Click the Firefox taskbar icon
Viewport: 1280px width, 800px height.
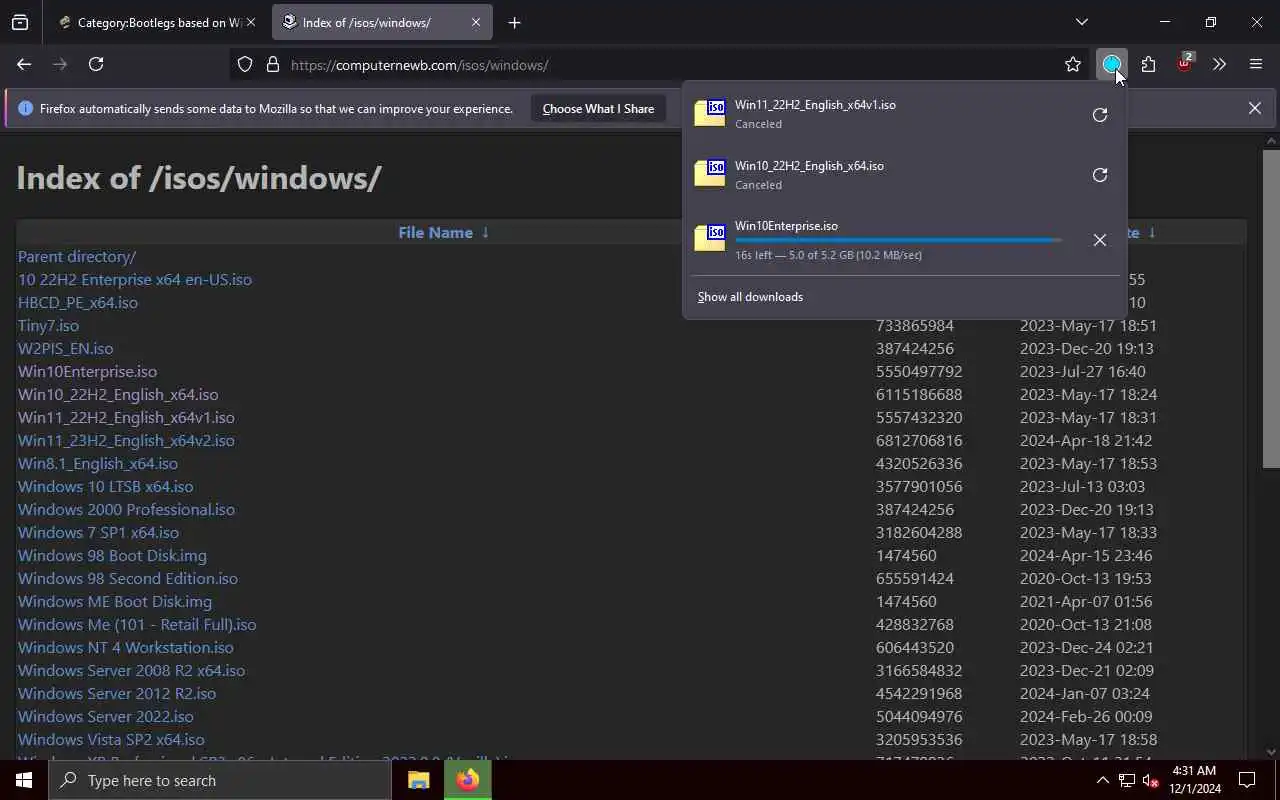467,780
